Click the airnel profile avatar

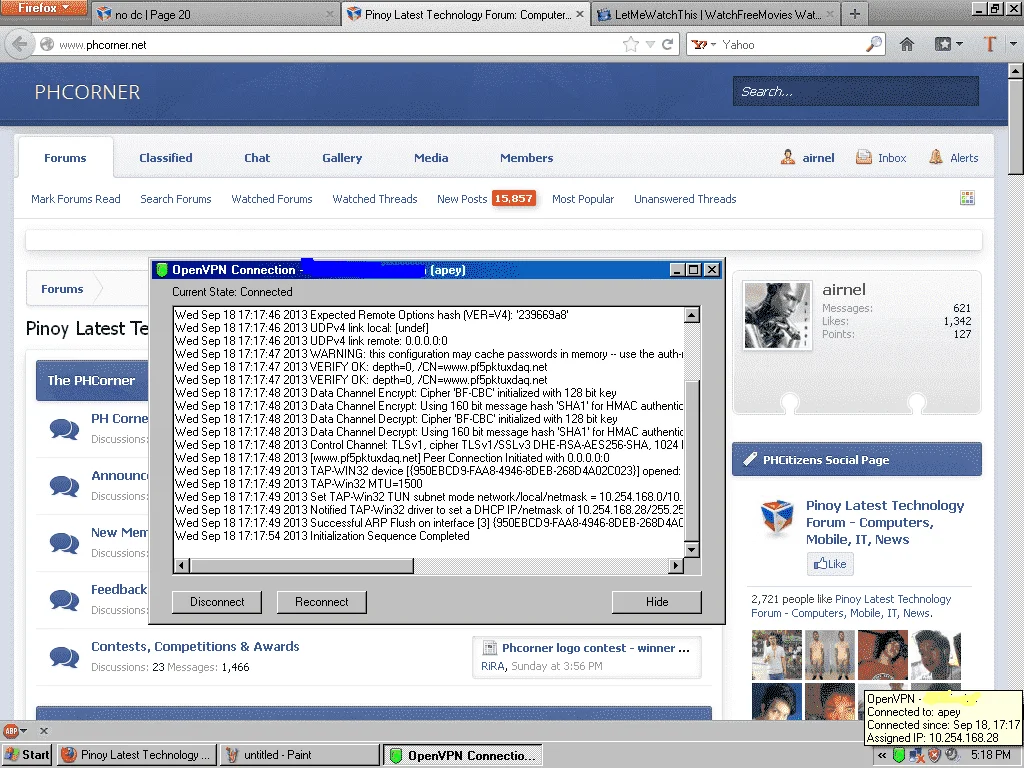point(777,316)
